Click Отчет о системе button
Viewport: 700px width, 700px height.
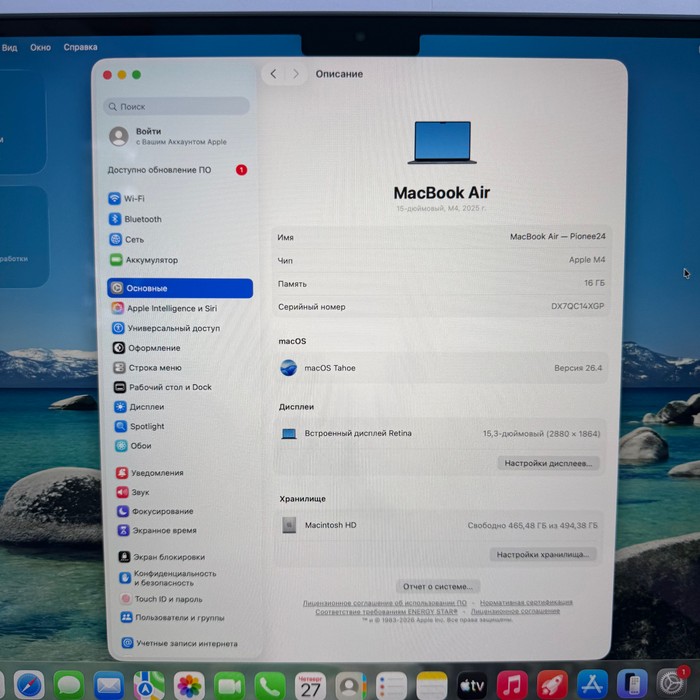pyautogui.click(x=438, y=586)
